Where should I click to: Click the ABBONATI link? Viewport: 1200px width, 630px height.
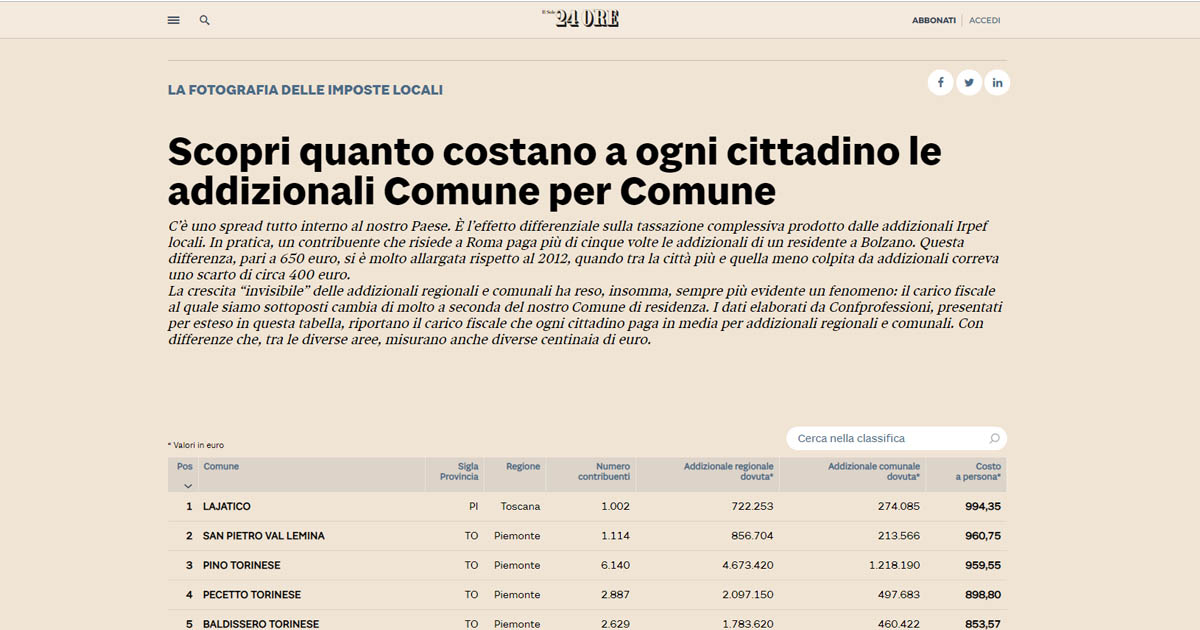tap(934, 20)
